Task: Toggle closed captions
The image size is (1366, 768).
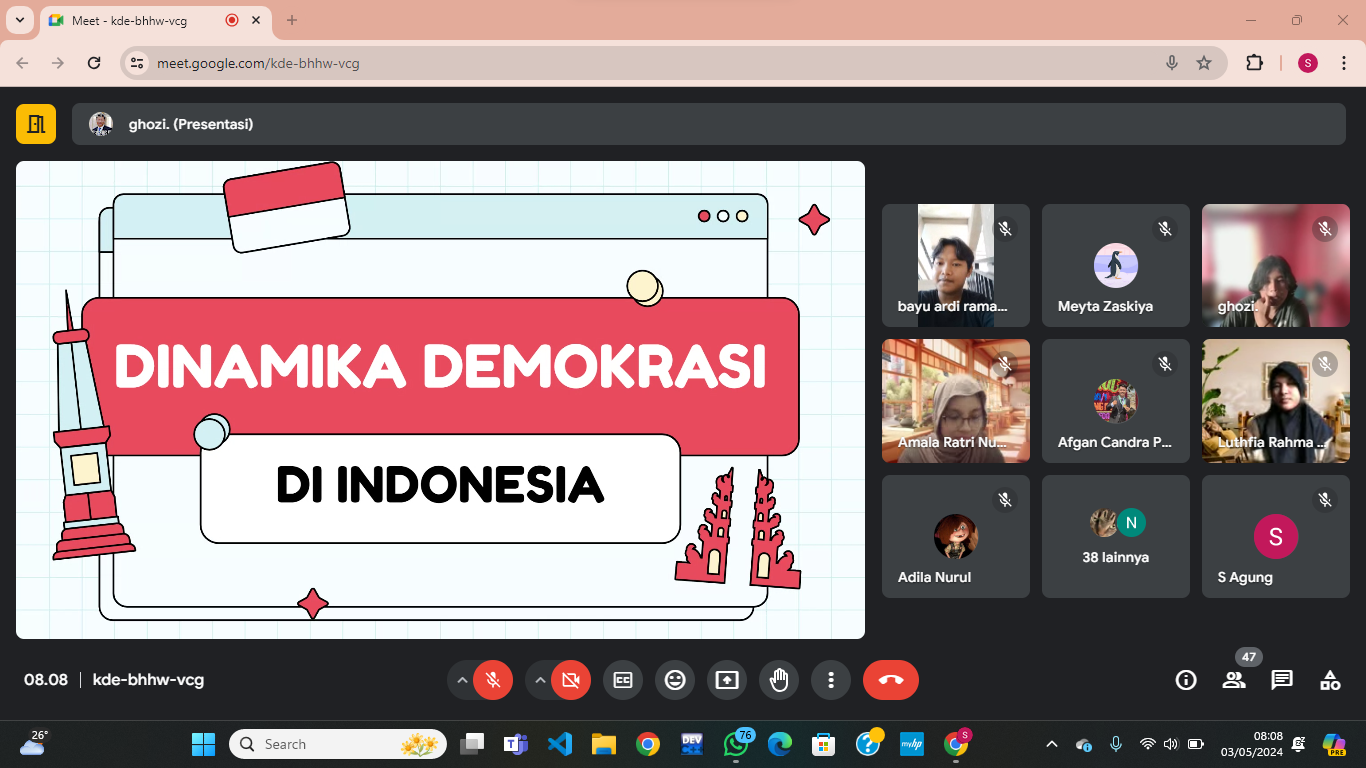Action: click(623, 680)
